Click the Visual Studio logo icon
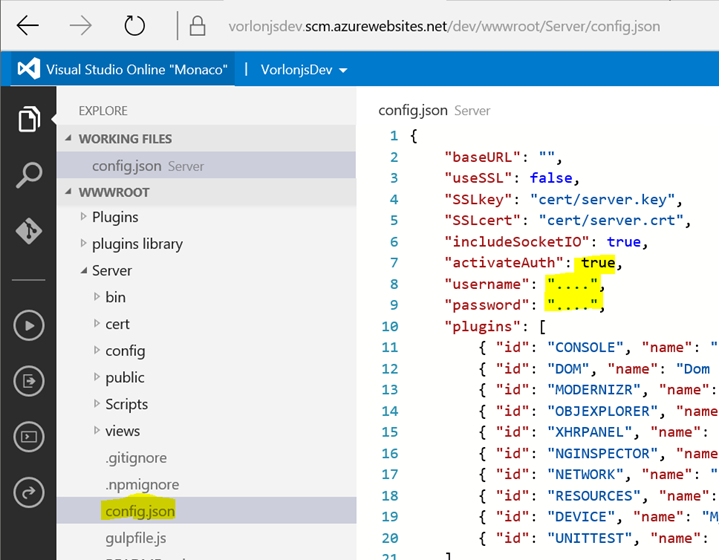The height and width of the screenshot is (560, 719). (28, 69)
